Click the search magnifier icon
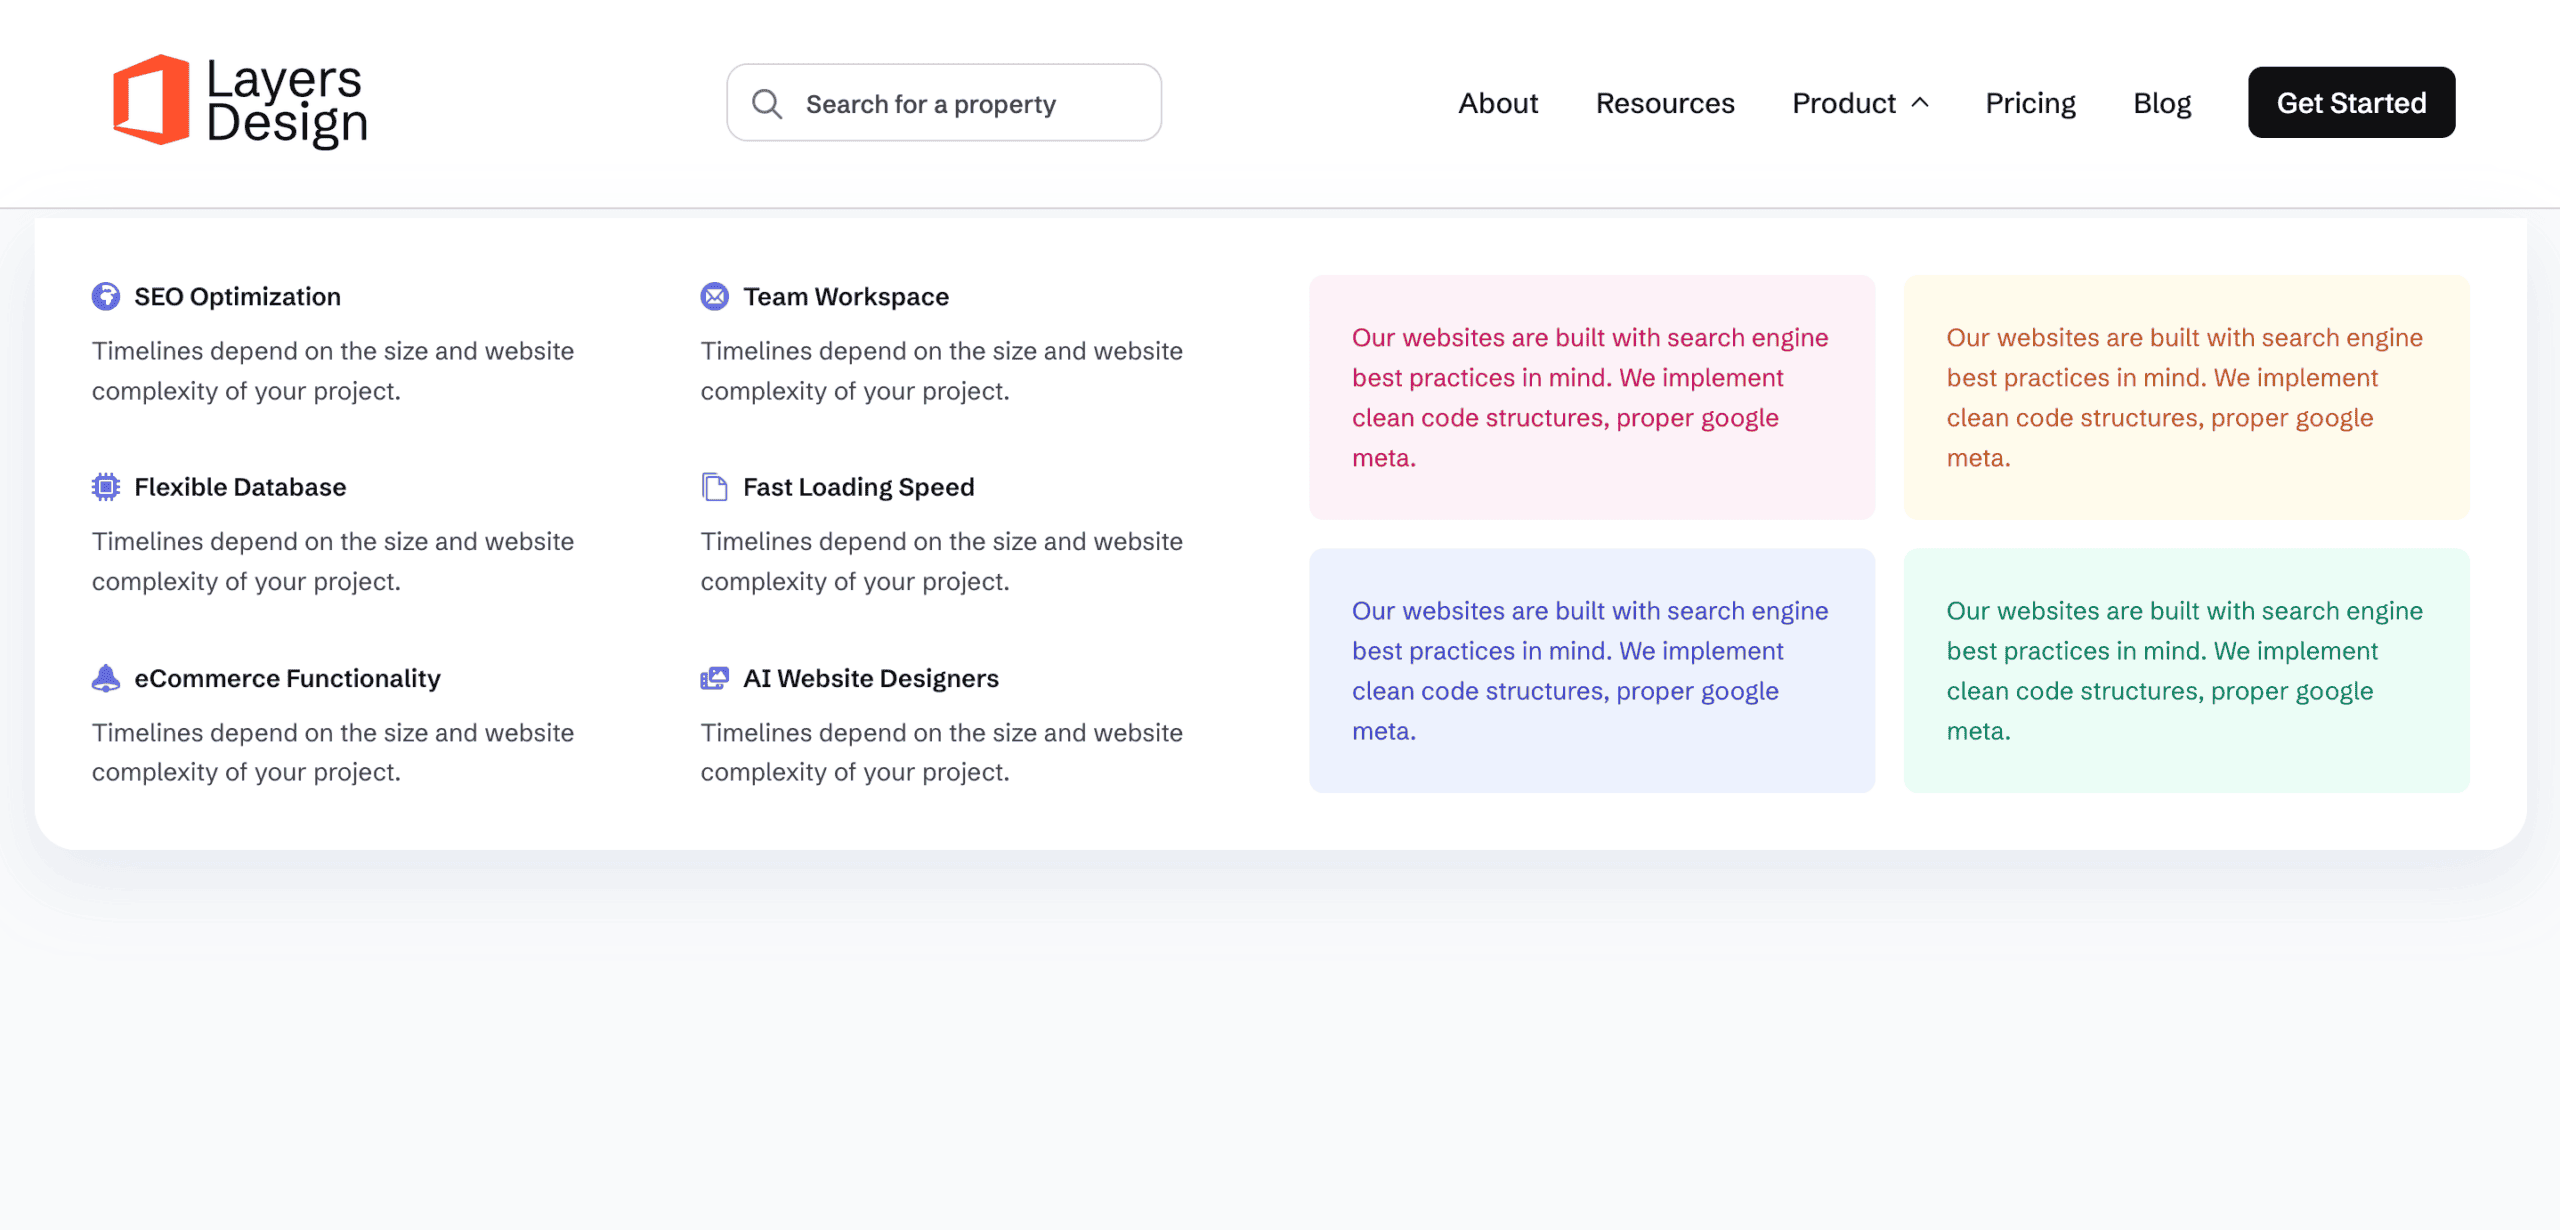Viewport: 2560px width, 1230px height. tap(767, 103)
